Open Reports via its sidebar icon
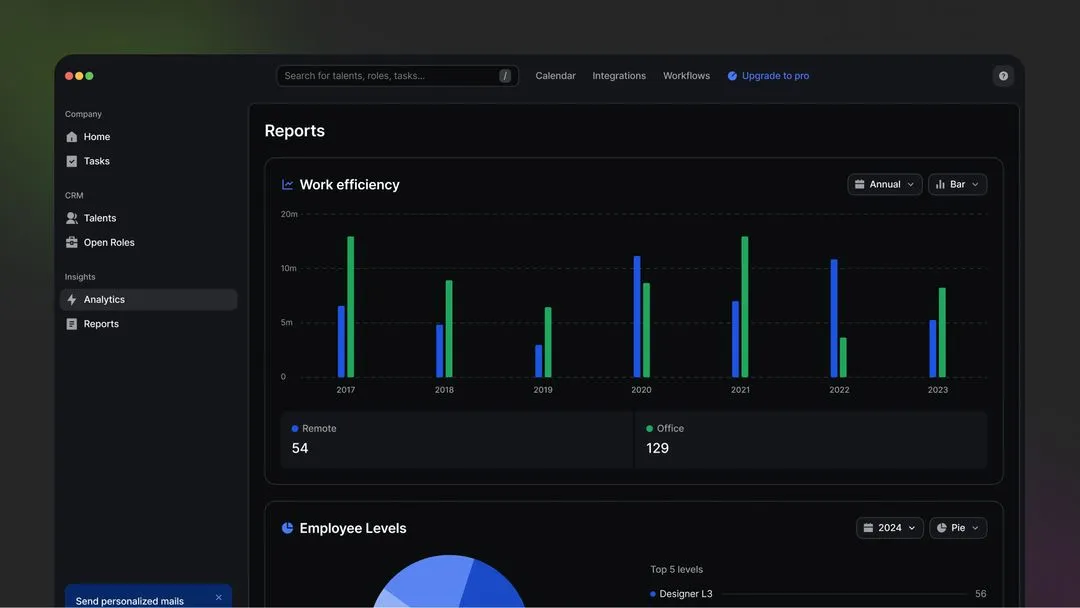Image resolution: width=1080 pixels, height=608 pixels. pyautogui.click(x=71, y=323)
